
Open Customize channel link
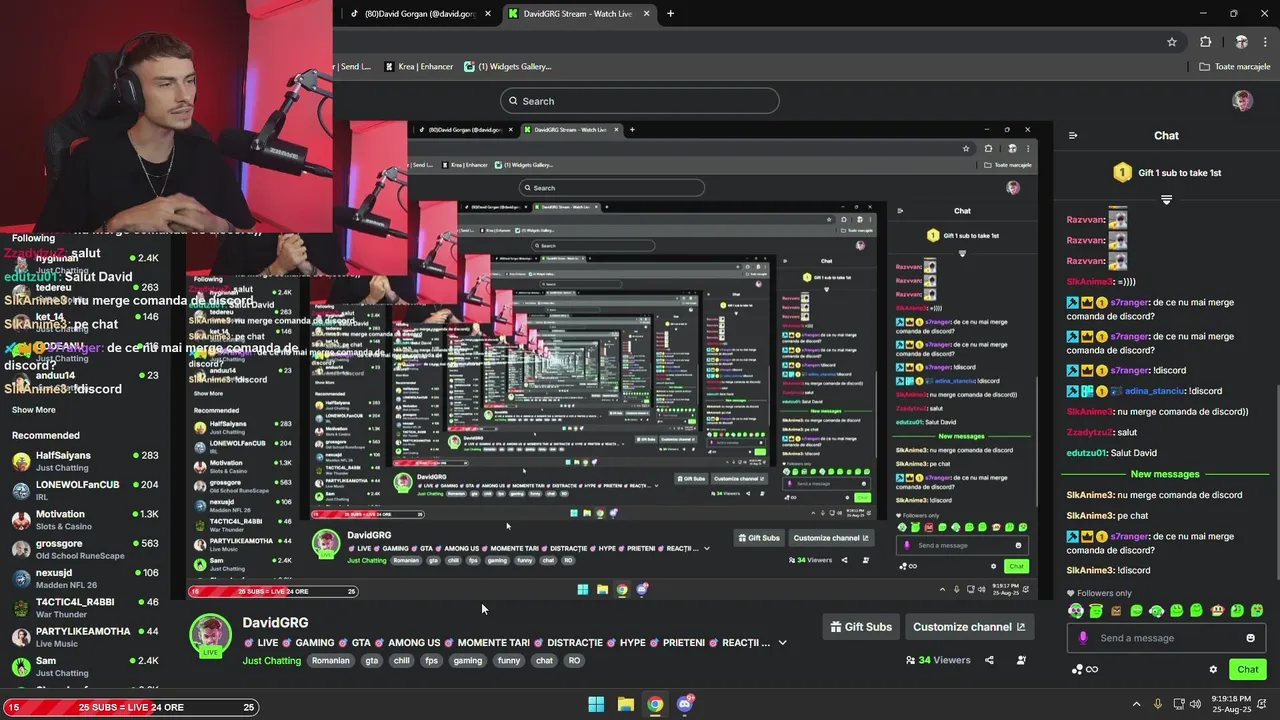(969, 627)
